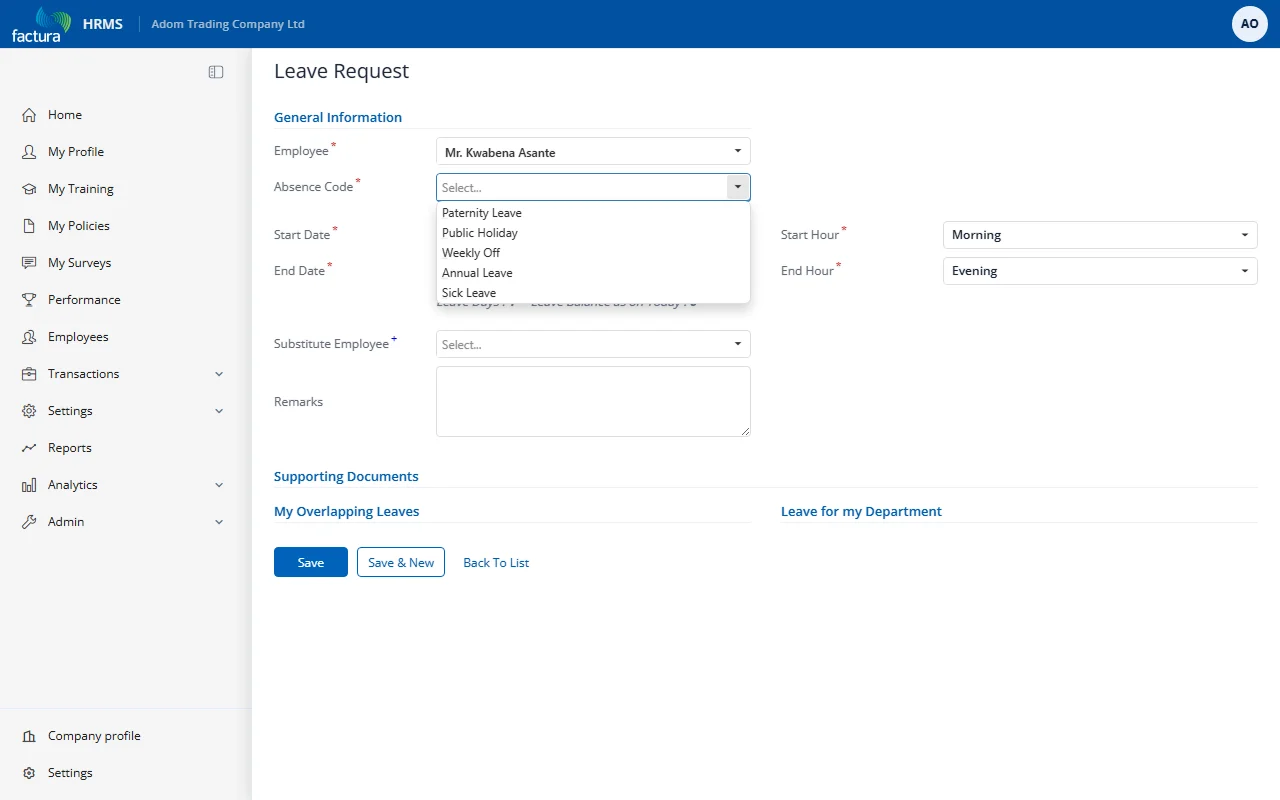Click the Reports line chart icon
Screen dimensions: 1280x800
[x=29, y=448]
